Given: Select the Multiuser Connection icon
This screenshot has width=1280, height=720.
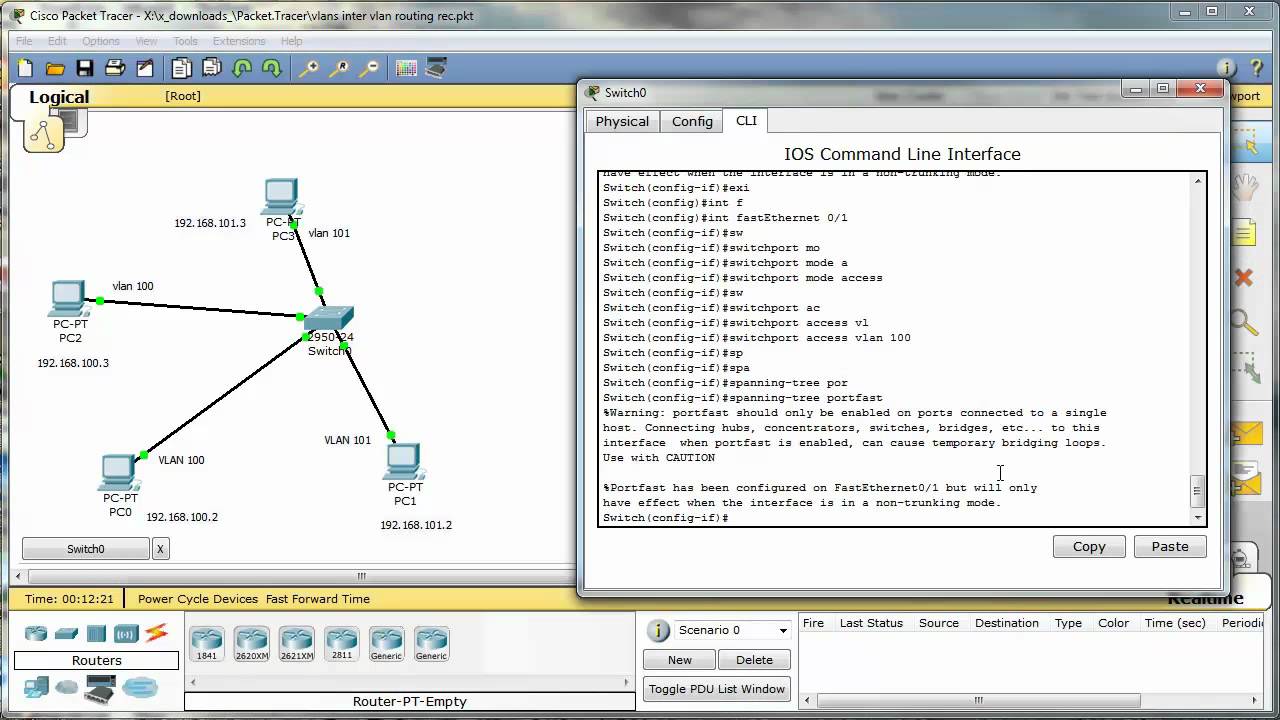Looking at the screenshot, I should (x=140, y=687).
